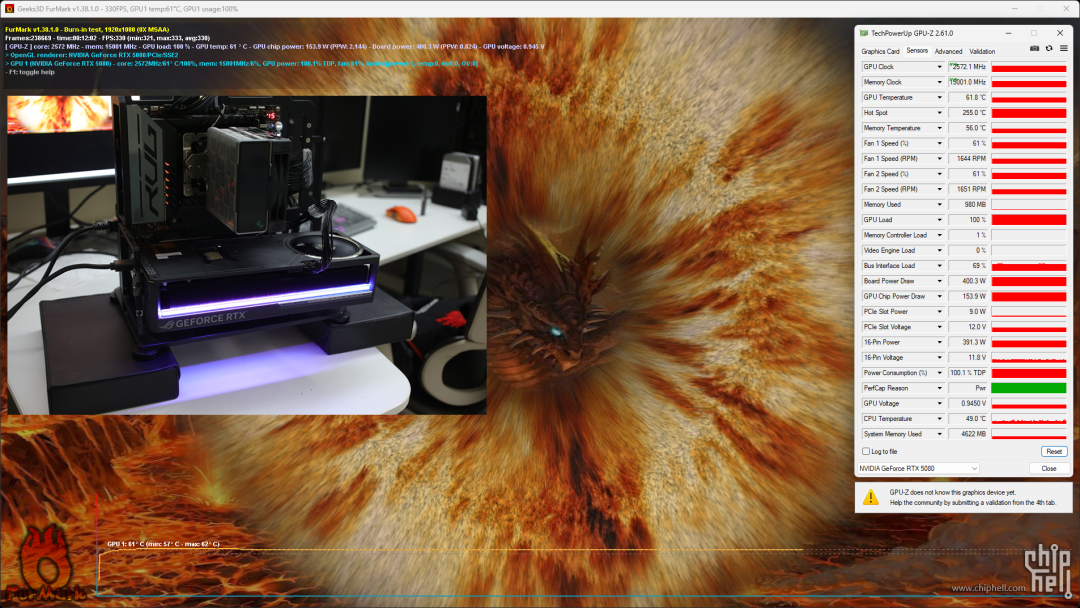
Task: Click the Power Consumption value 100.1 % TDP
Action: pyautogui.click(x=968, y=373)
